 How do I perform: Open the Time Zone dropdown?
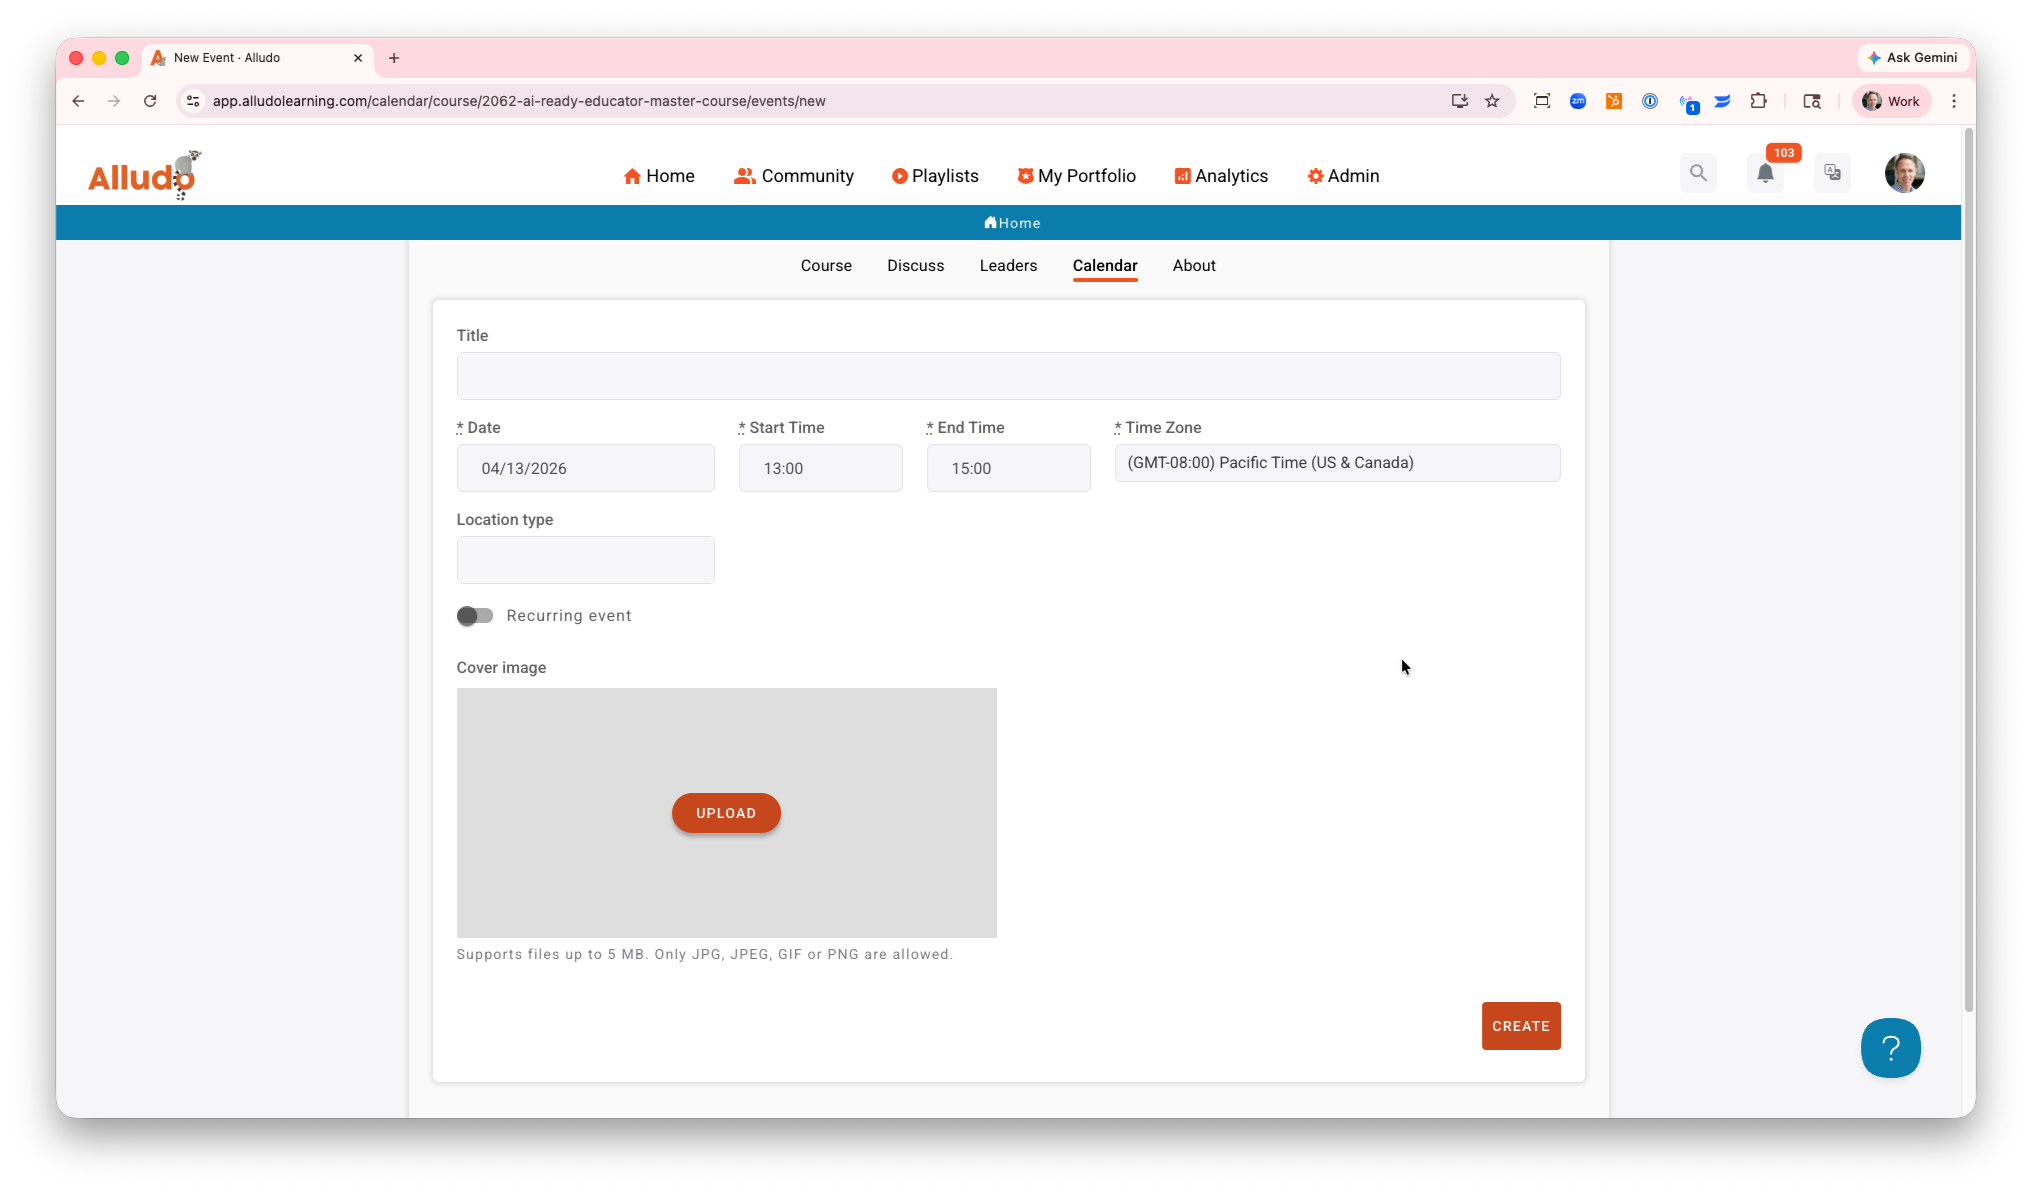[x=1336, y=463]
